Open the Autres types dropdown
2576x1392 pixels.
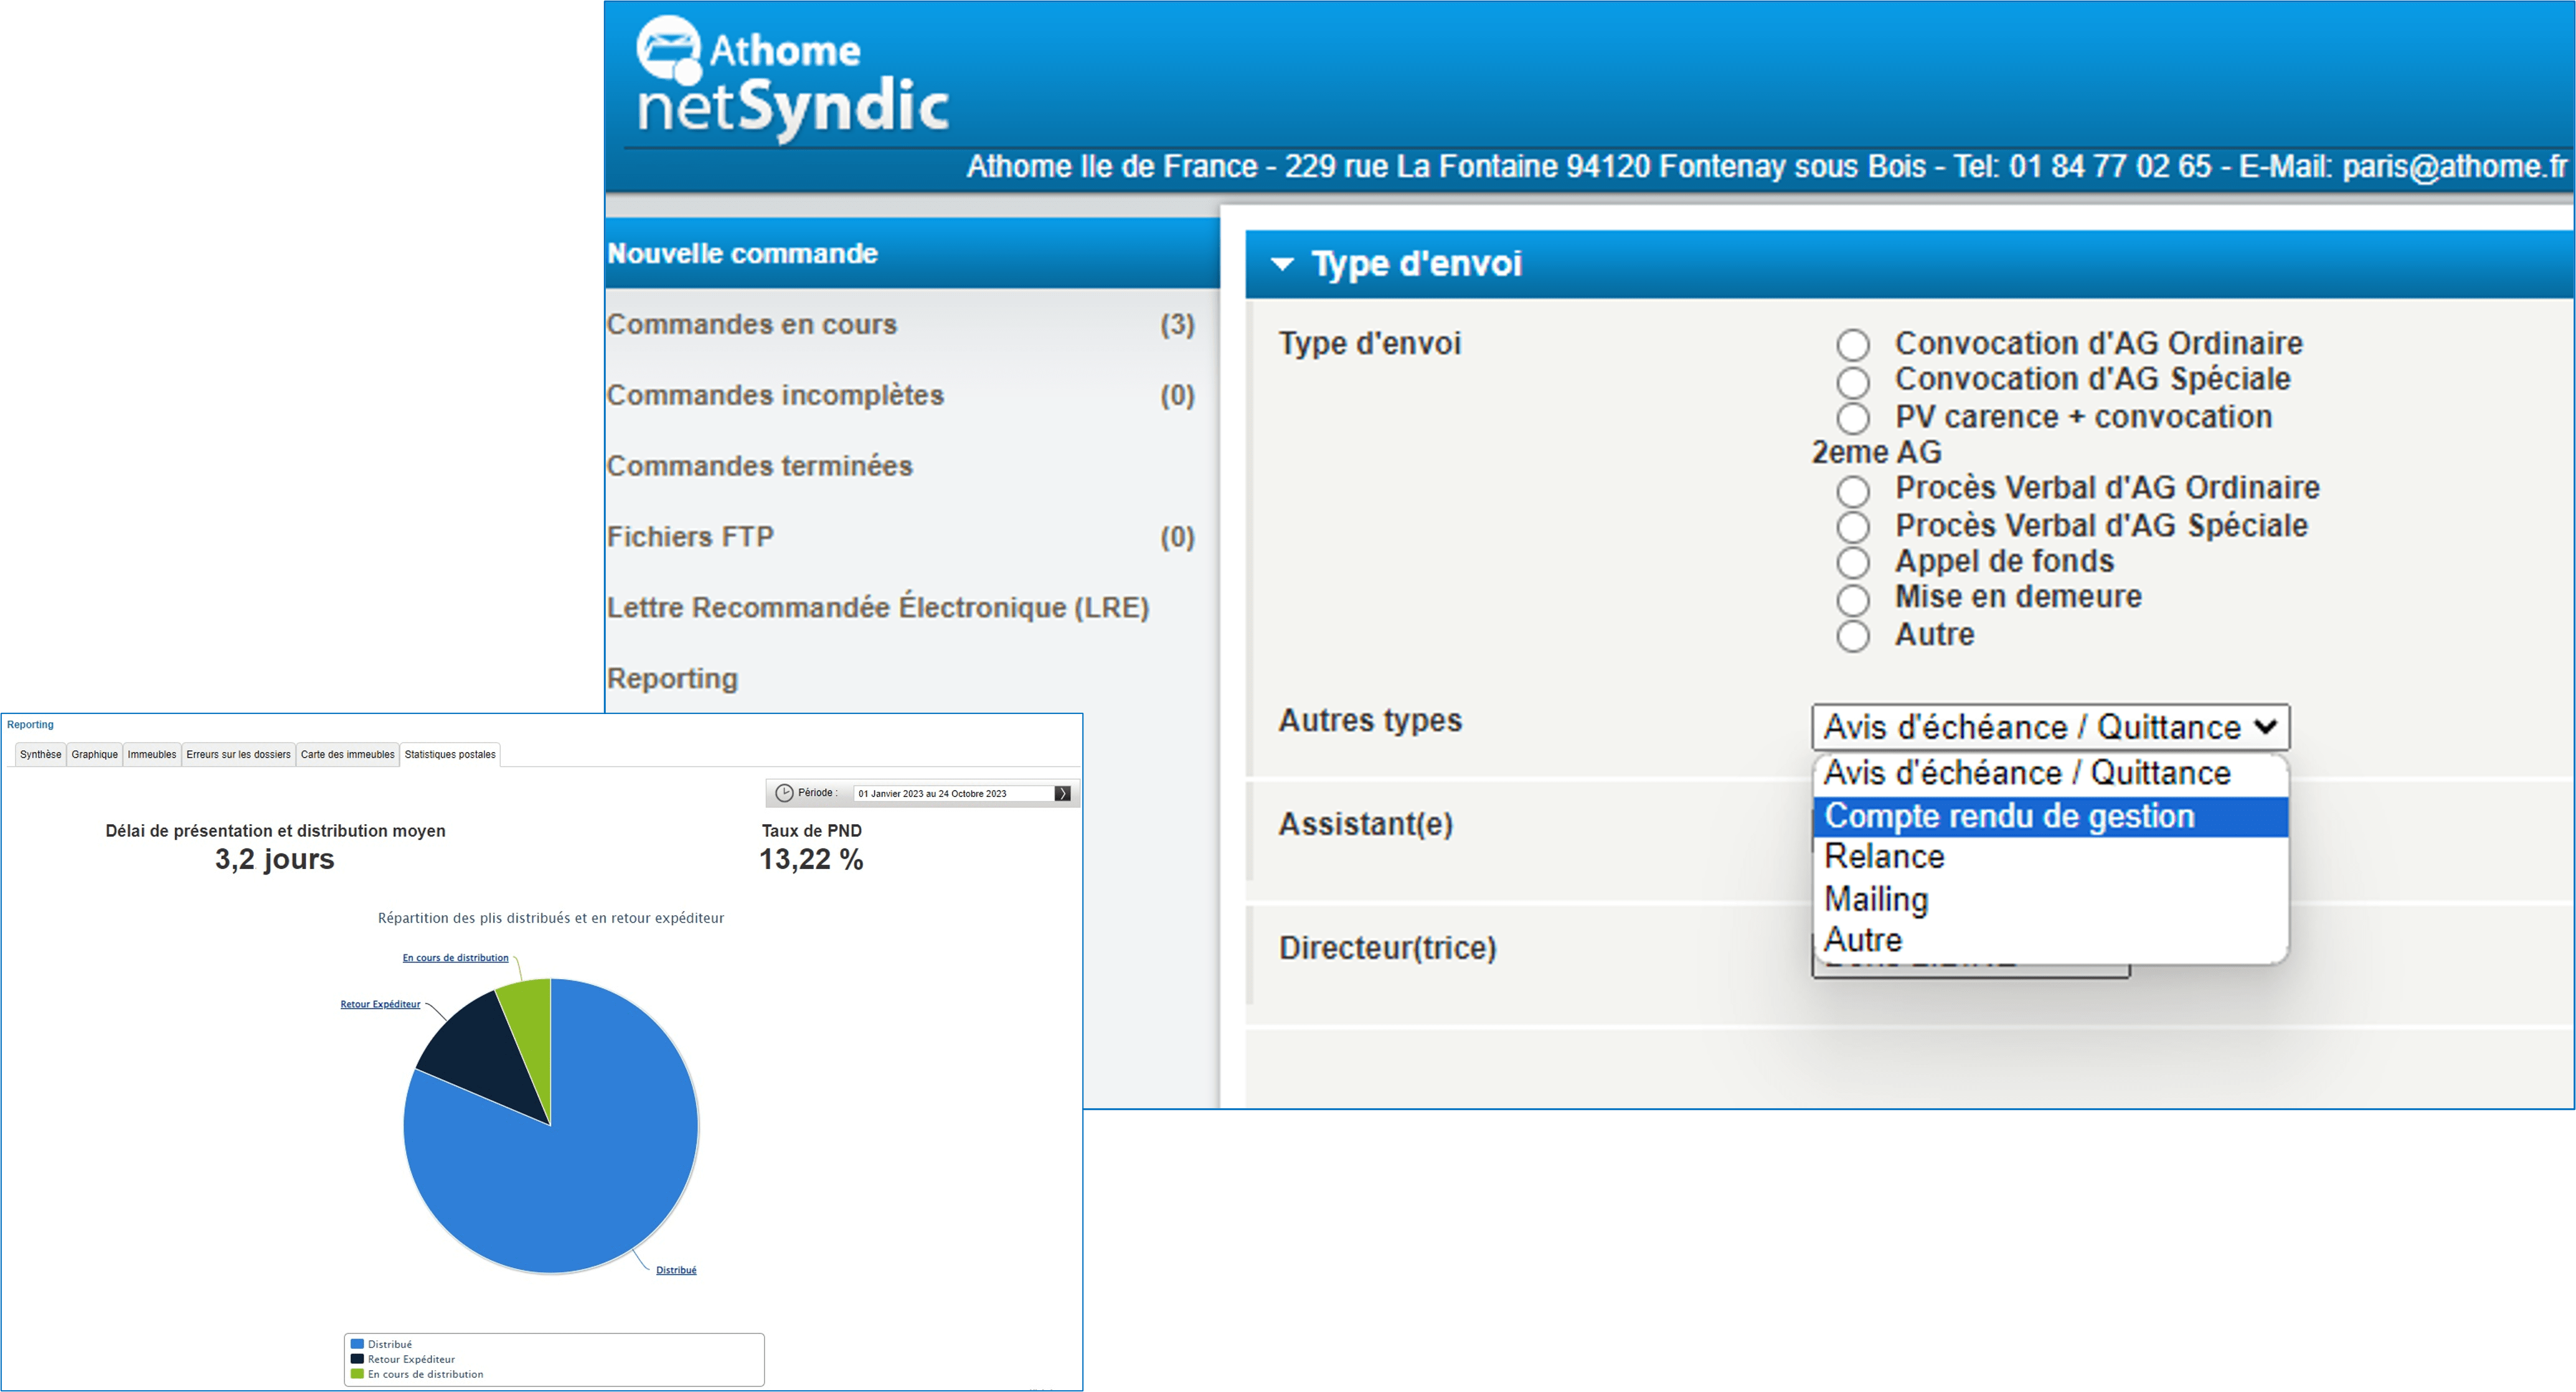(2050, 727)
